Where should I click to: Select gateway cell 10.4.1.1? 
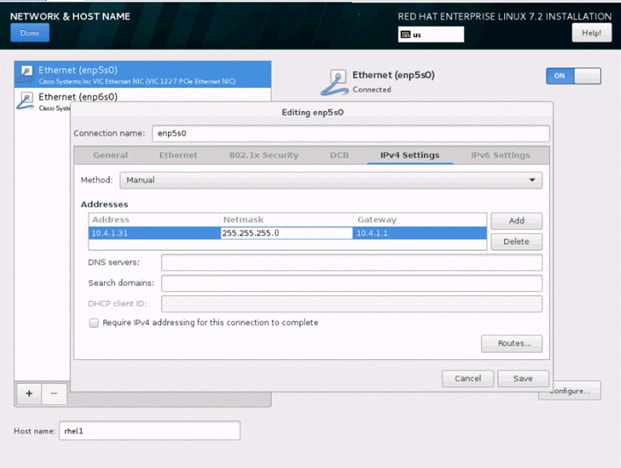(x=419, y=233)
